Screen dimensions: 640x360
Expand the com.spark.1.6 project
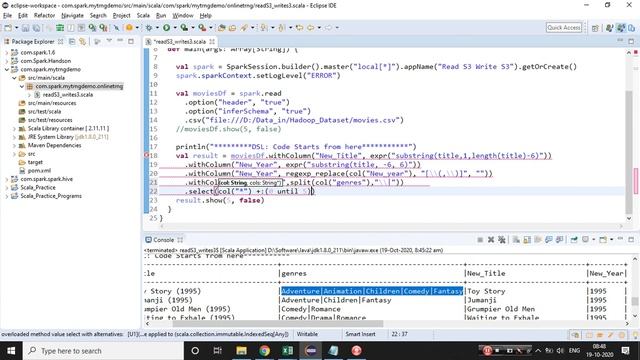[x=7, y=52]
